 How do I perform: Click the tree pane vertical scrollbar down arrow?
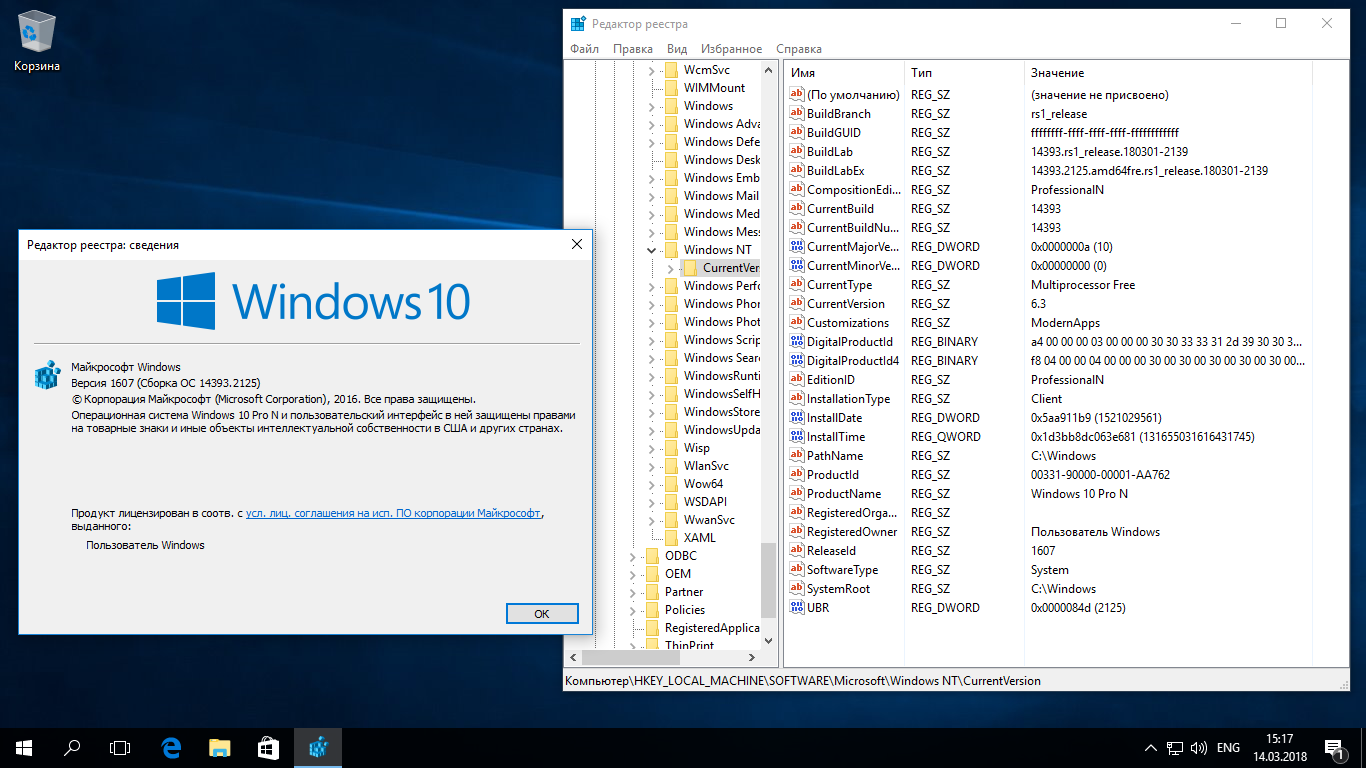[x=768, y=640]
